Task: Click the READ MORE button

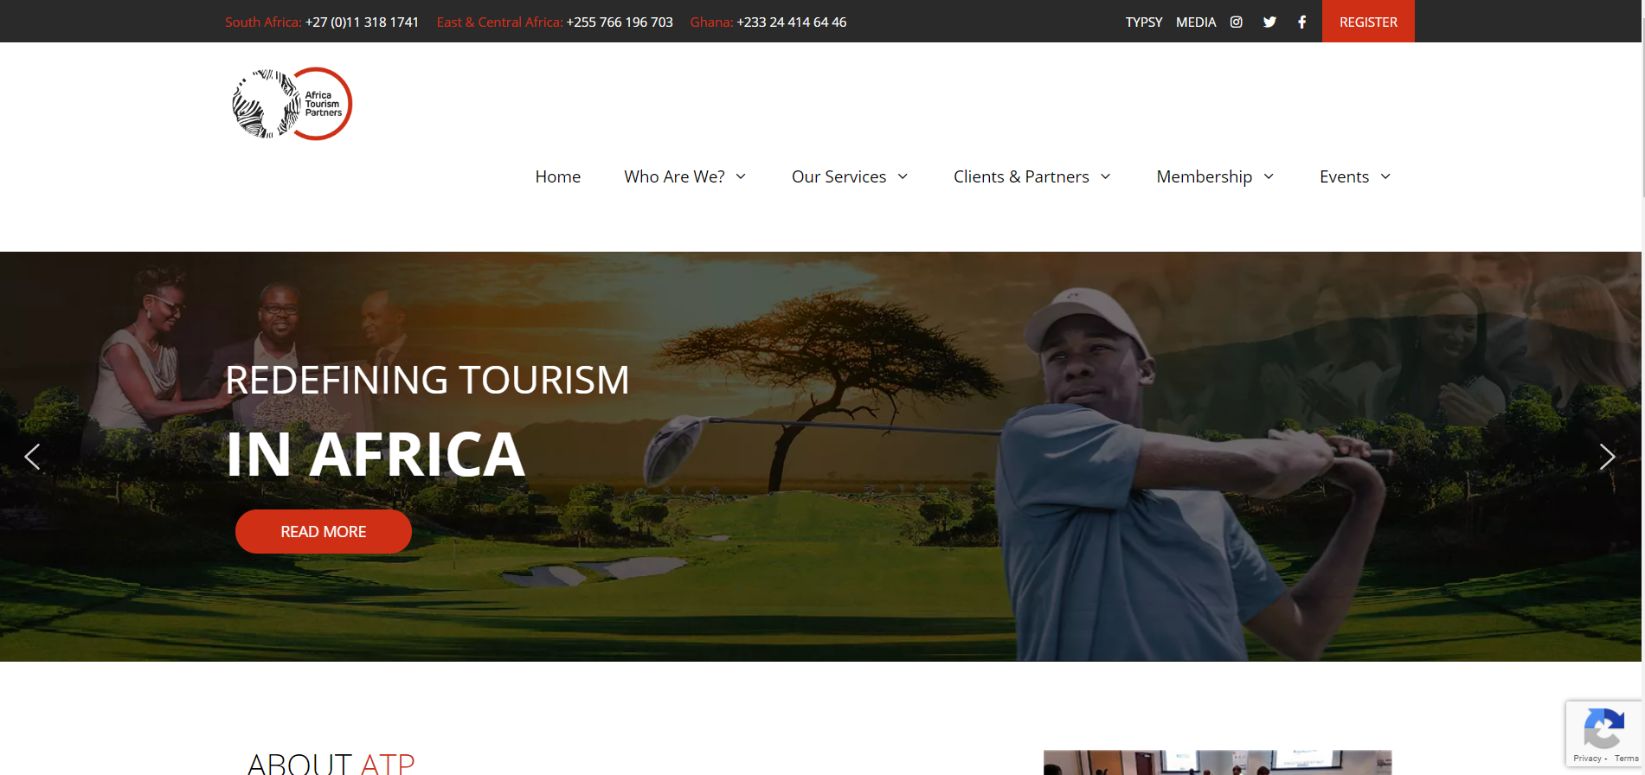Action: pos(323,531)
